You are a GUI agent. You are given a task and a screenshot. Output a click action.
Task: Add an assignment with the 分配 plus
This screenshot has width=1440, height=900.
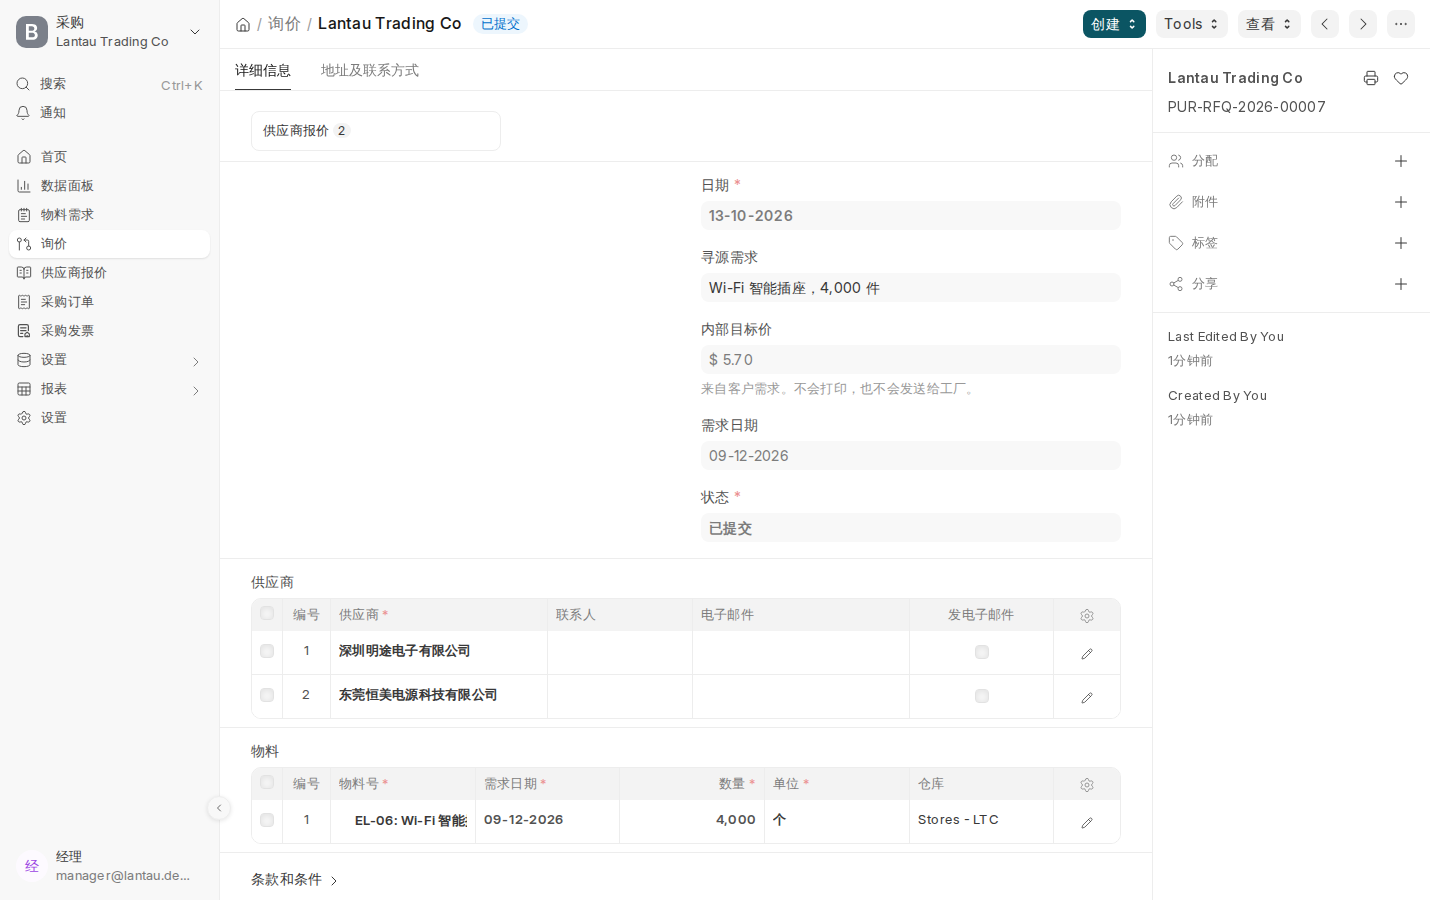click(x=1401, y=161)
